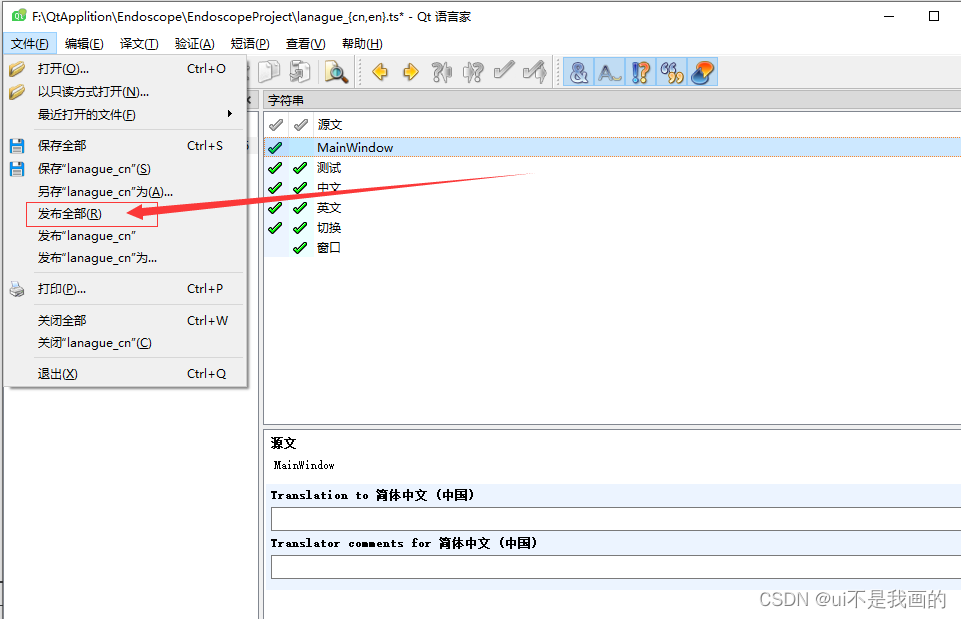Select the next unfinished item icon
This screenshot has height=619, width=961.
point(472,71)
